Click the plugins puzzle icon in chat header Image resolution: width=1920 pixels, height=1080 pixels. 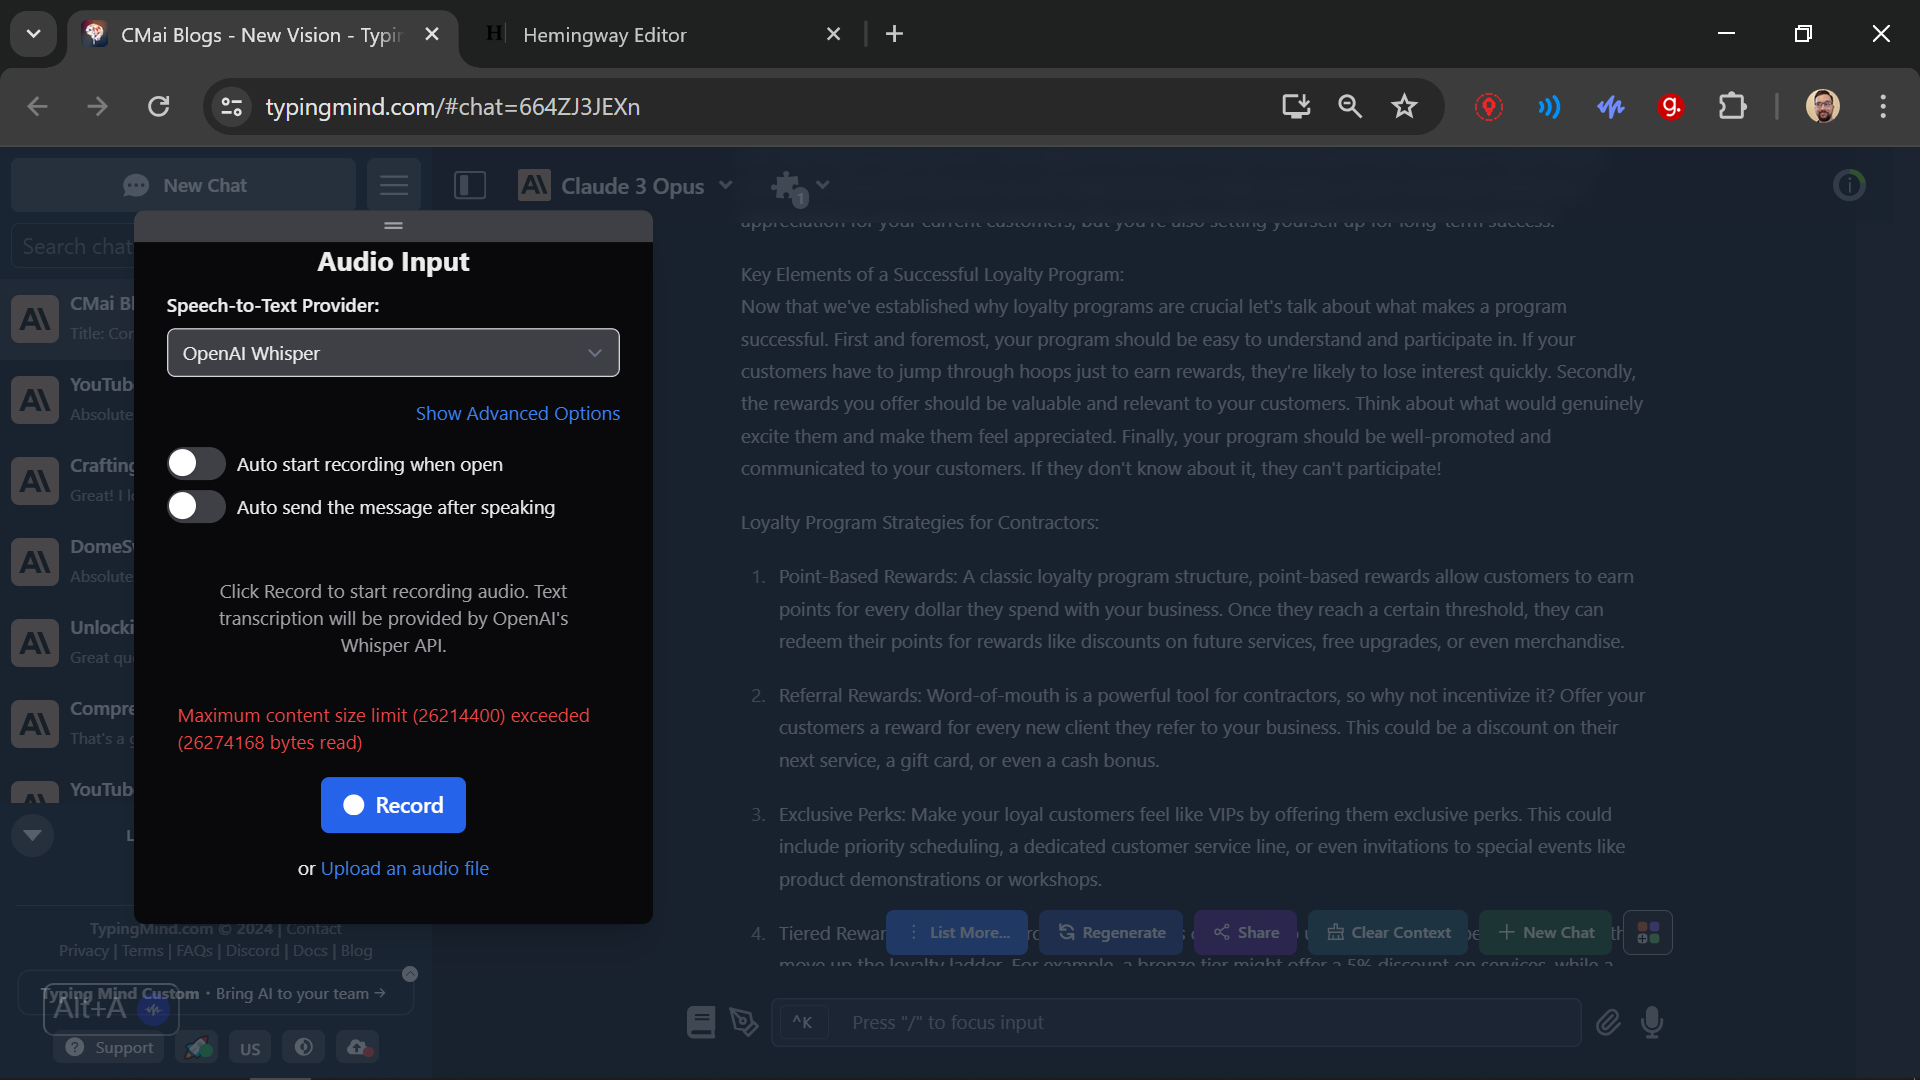[x=788, y=186]
